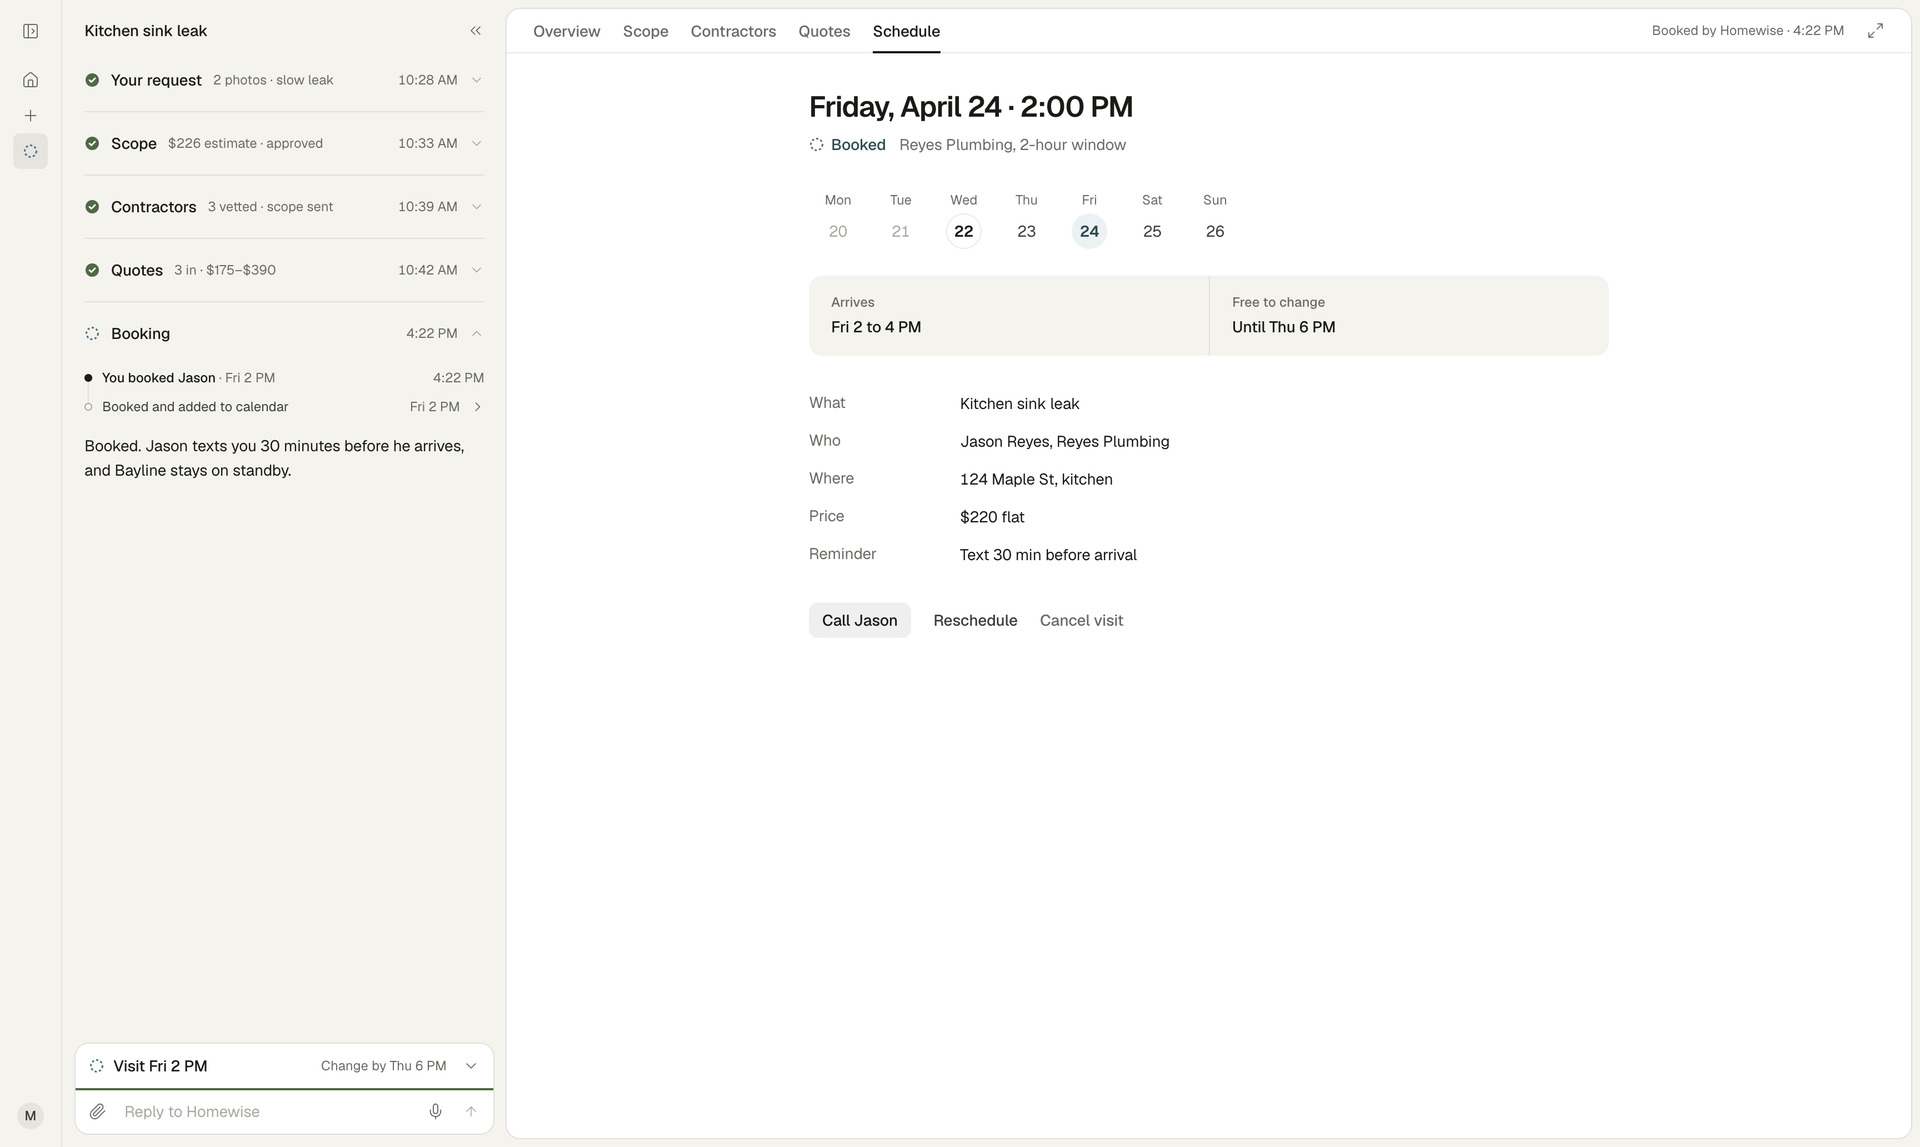This screenshot has width=1920, height=1147.
Task: Select Wed 22 in the week strip
Action: point(963,231)
